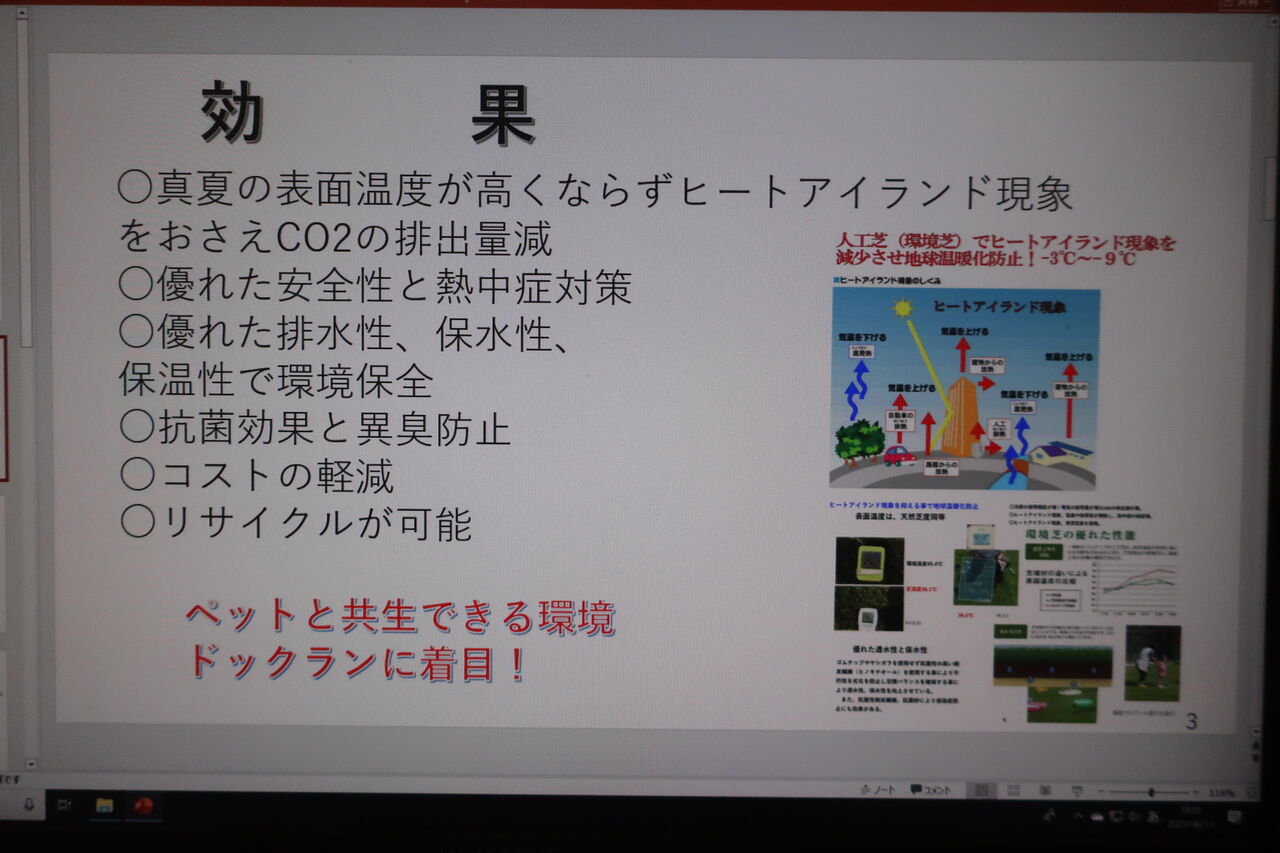Click the line 保温性で環境保全
Viewport: 1280px width, 853px height.
[x=276, y=380]
